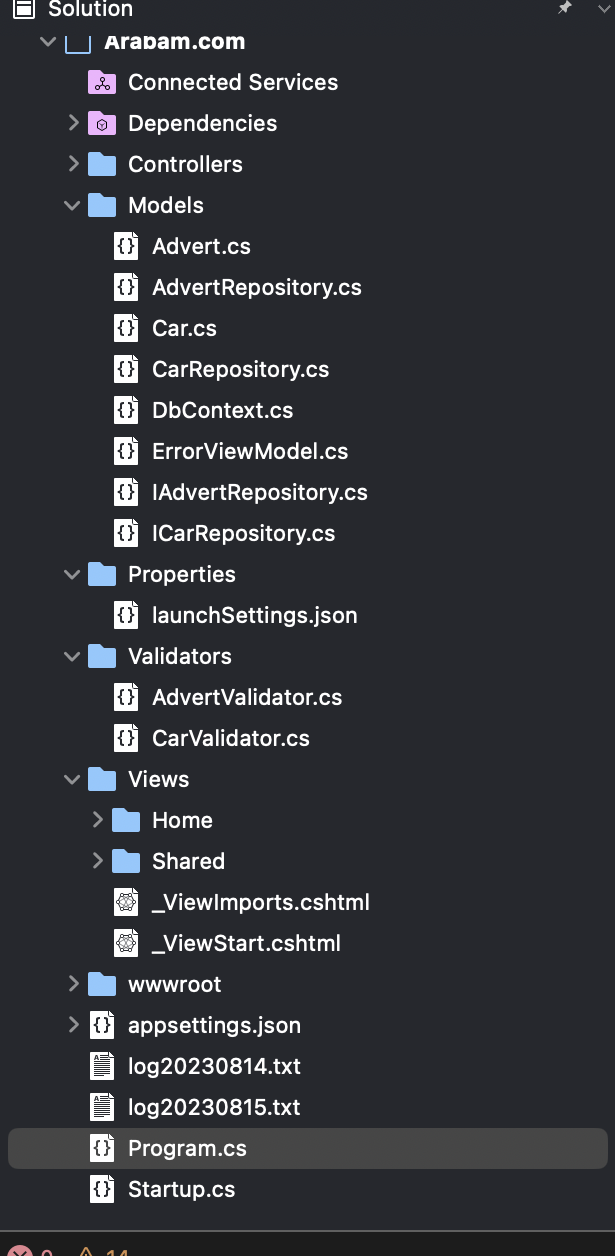Select the highlighted Program.cs row
The width and height of the screenshot is (615, 1256).
(308, 1148)
